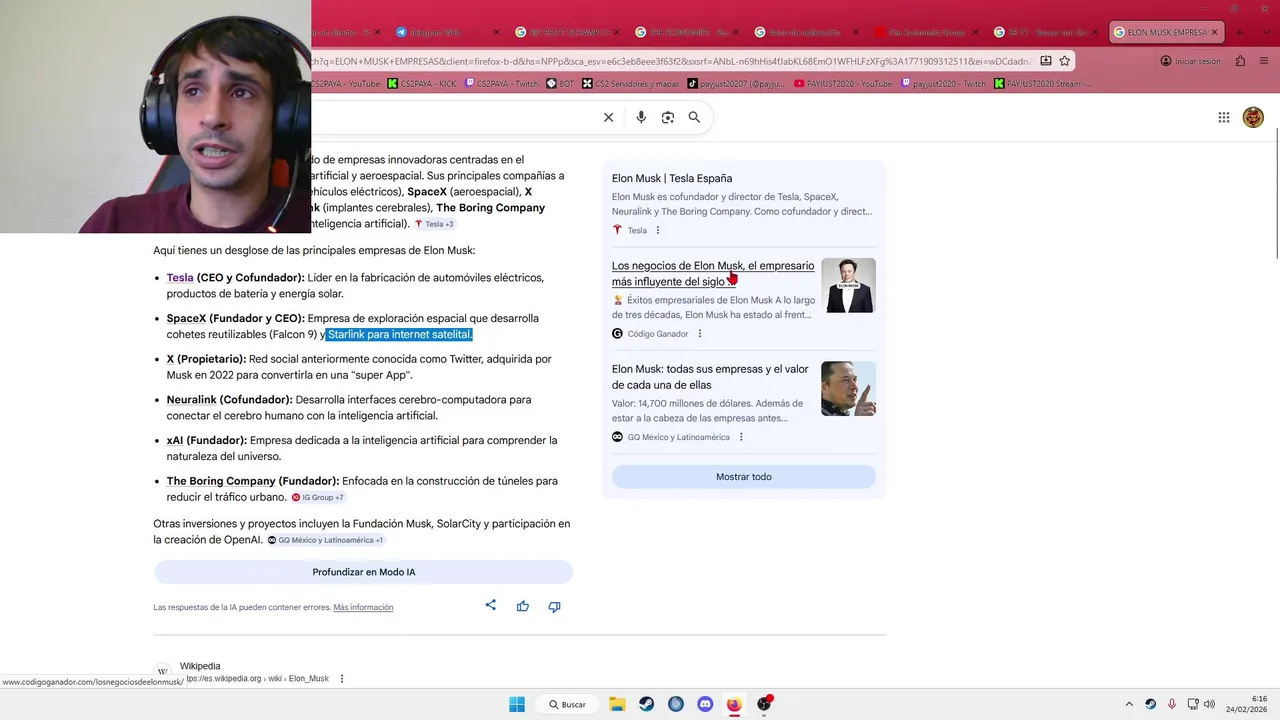Give thumbs down to AI overview

(554, 606)
